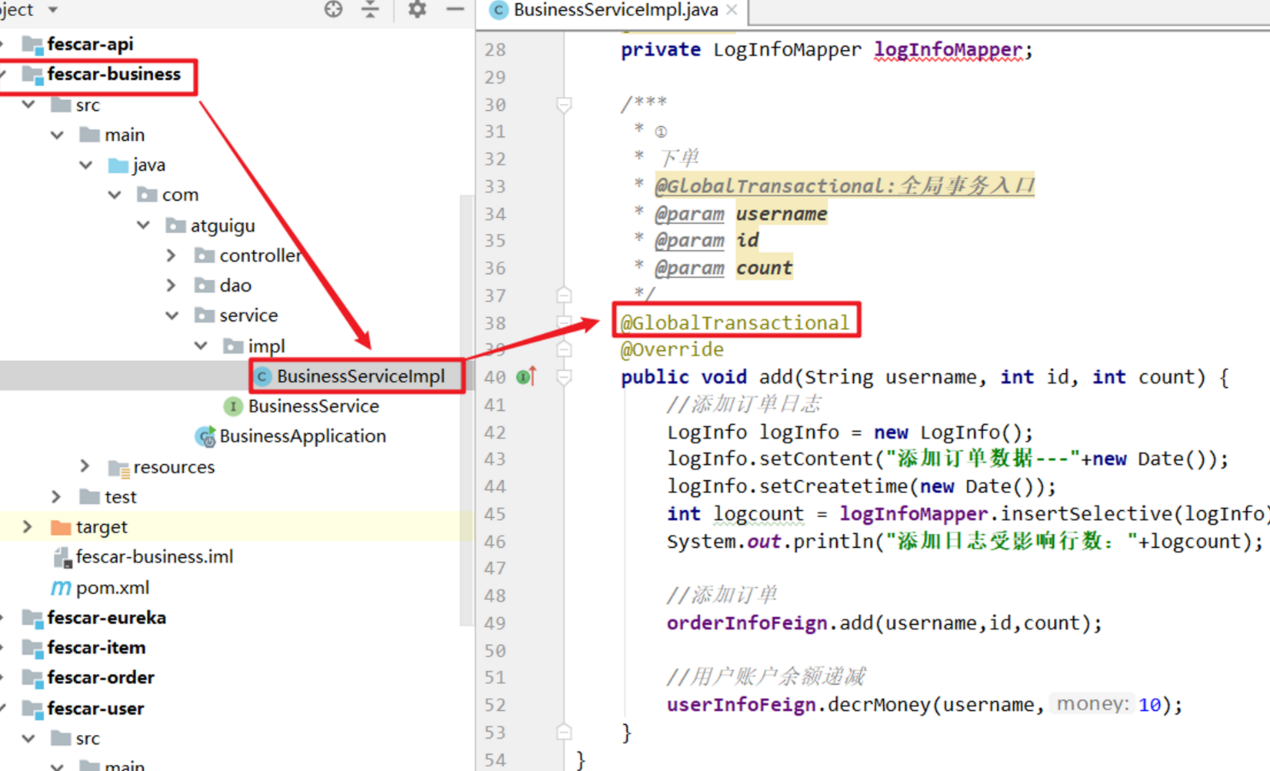Select BusinessApplication in project tree

302,436
